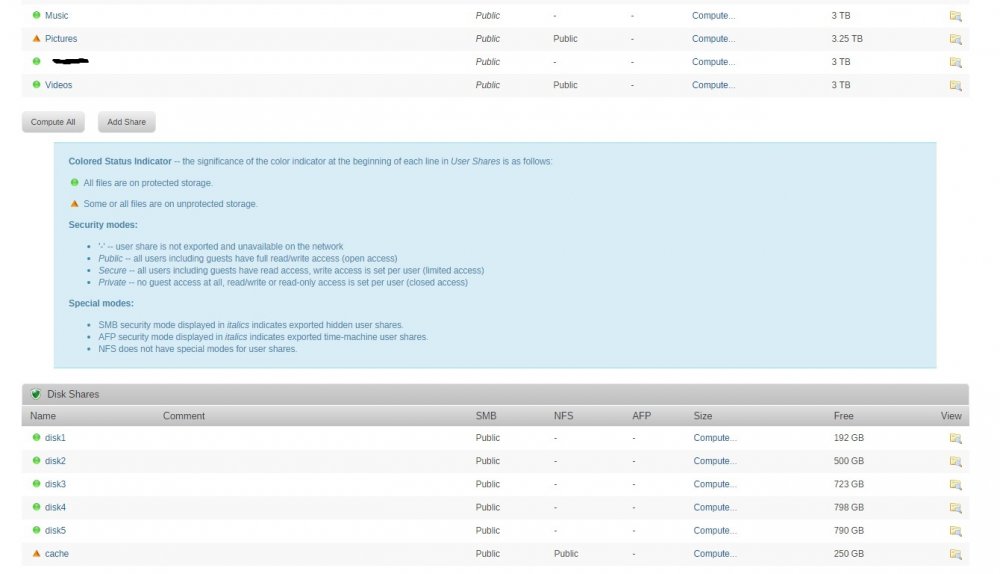Screen dimensions: 1000x574
Task: Open the Videos user share
Action: pyautogui.click(x=58, y=85)
